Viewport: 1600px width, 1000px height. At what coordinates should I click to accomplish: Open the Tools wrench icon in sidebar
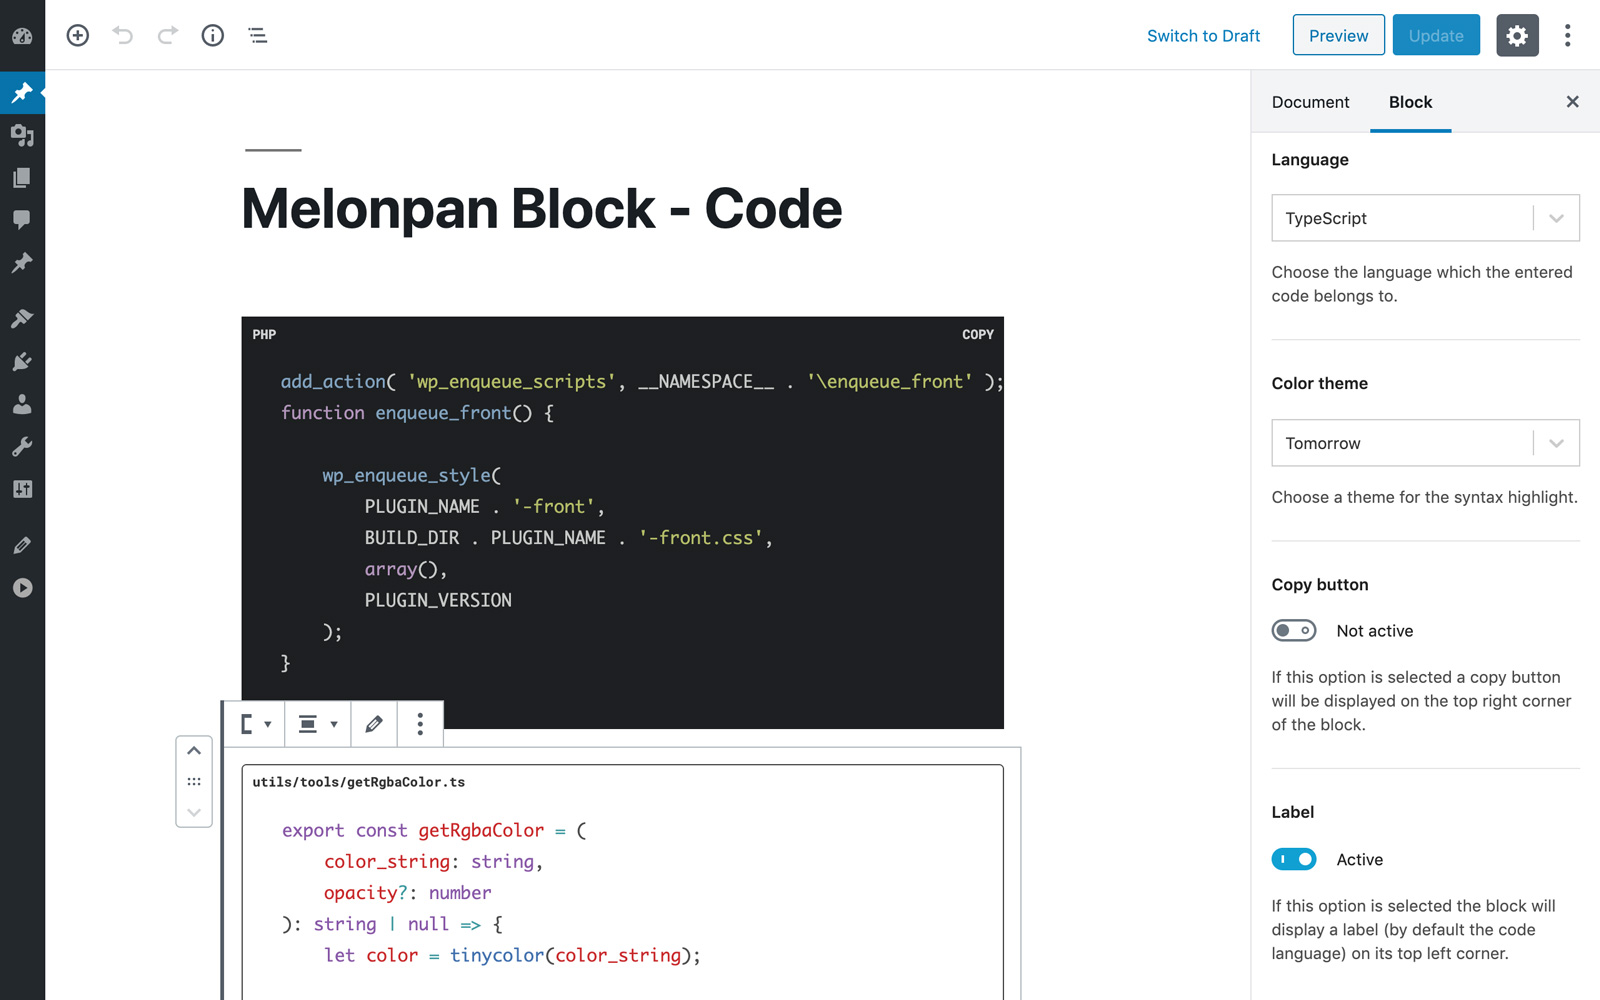[x=22, y=446]
